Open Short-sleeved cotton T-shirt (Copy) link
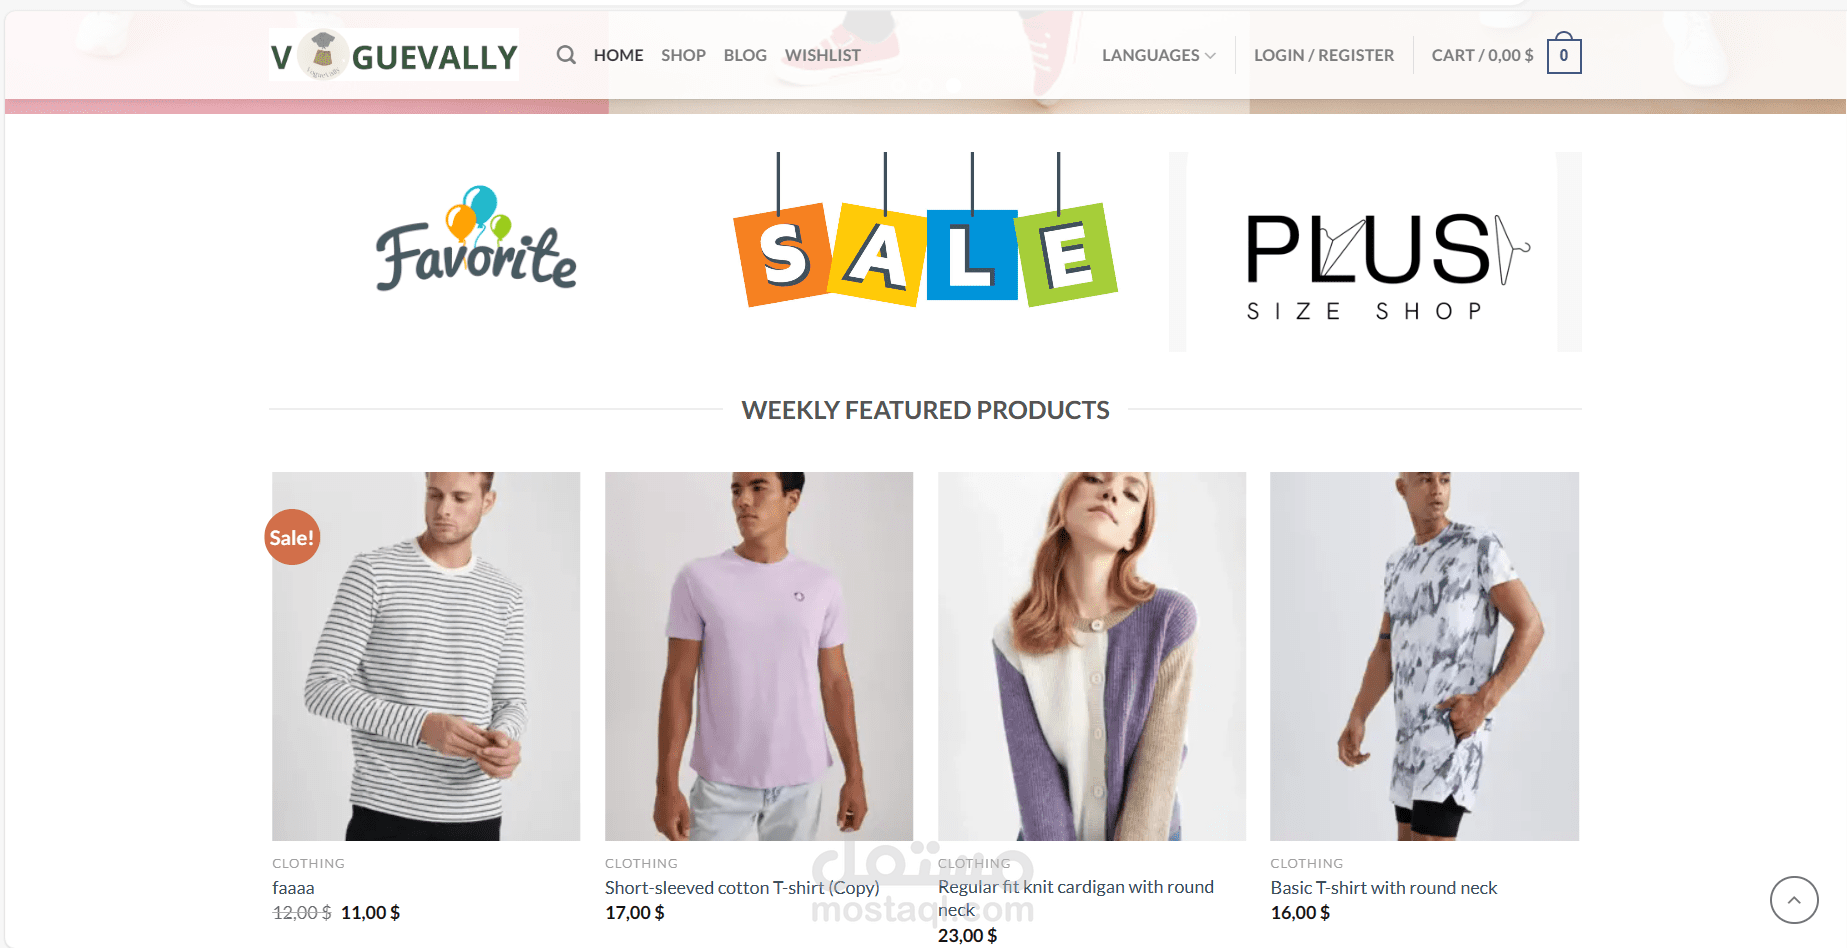This screenshot has height=948, width=1847. click(x=742, y=888)
